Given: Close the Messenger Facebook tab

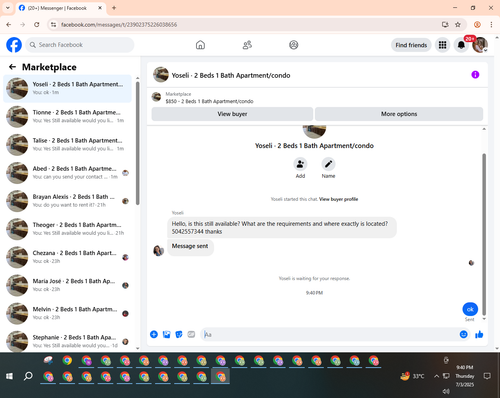Looking at the screenshot, I should click(100, 8).
